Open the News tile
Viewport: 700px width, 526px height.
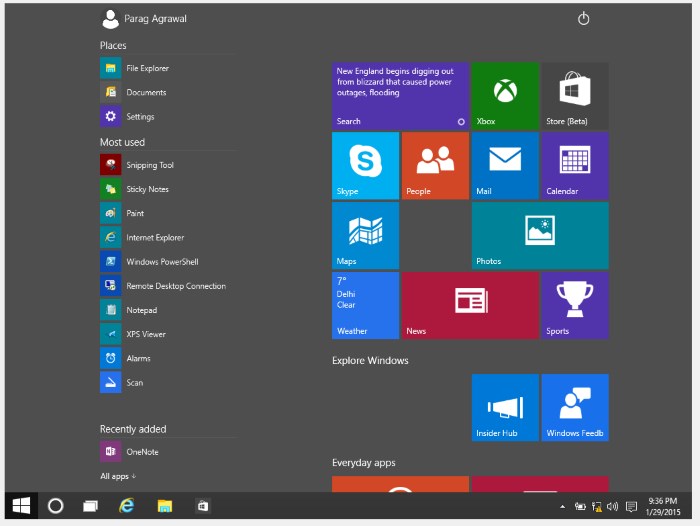tap(470, 305)
